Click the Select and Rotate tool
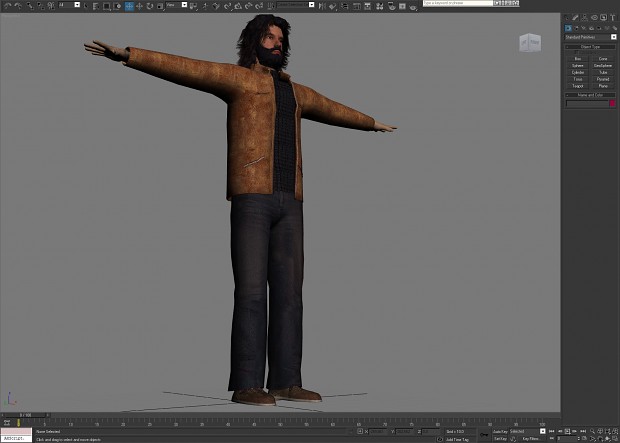The width and height of the screenshot is (620, 443). pos(149,6)
